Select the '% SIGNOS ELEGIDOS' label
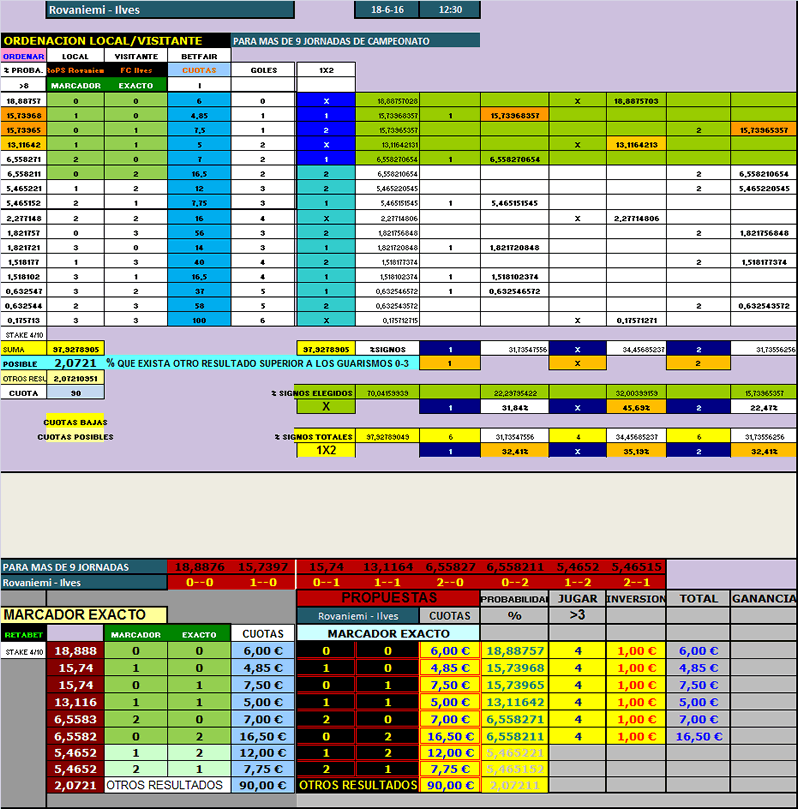 (313, 393)
